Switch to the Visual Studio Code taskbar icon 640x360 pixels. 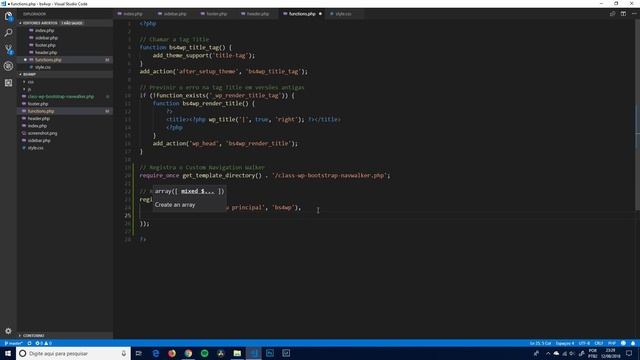pos(253,353)
